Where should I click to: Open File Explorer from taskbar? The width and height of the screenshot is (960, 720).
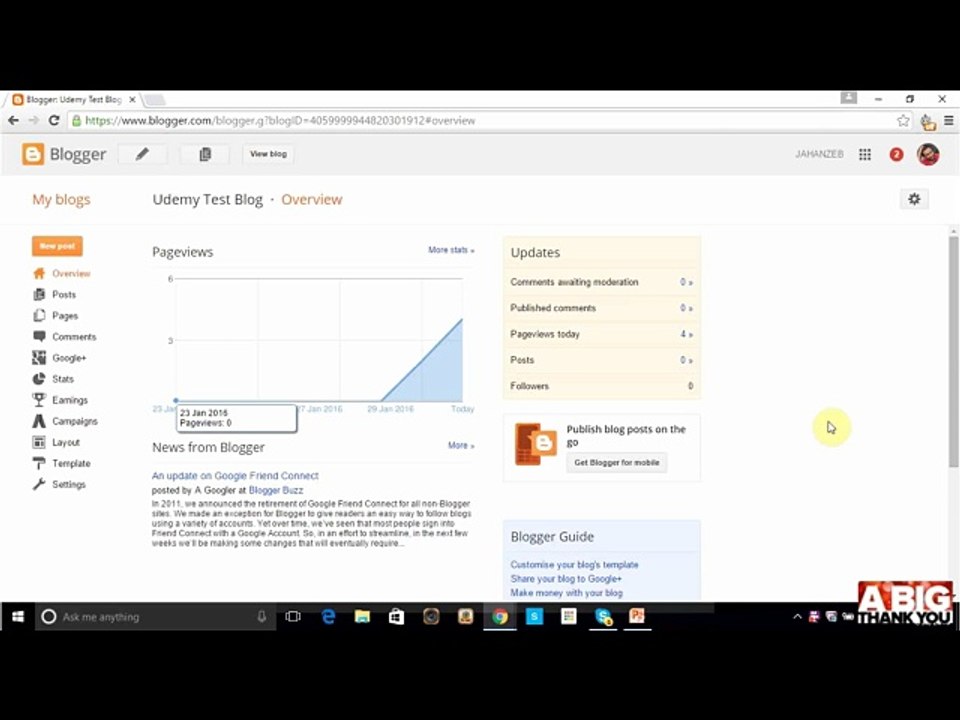coord(362,617)
